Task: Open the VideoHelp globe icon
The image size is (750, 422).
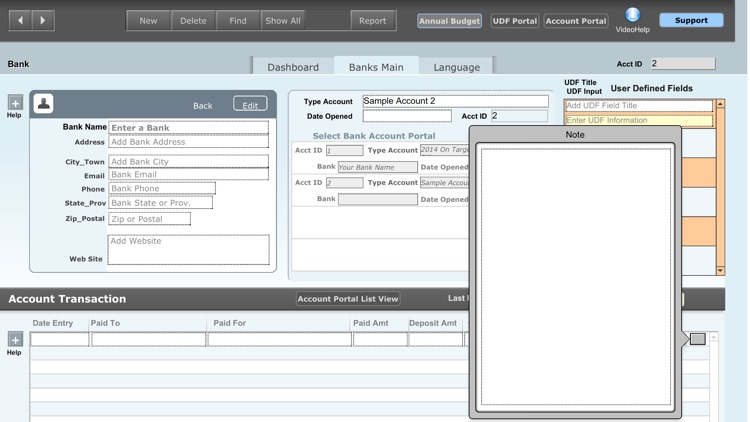Action: 632,15
